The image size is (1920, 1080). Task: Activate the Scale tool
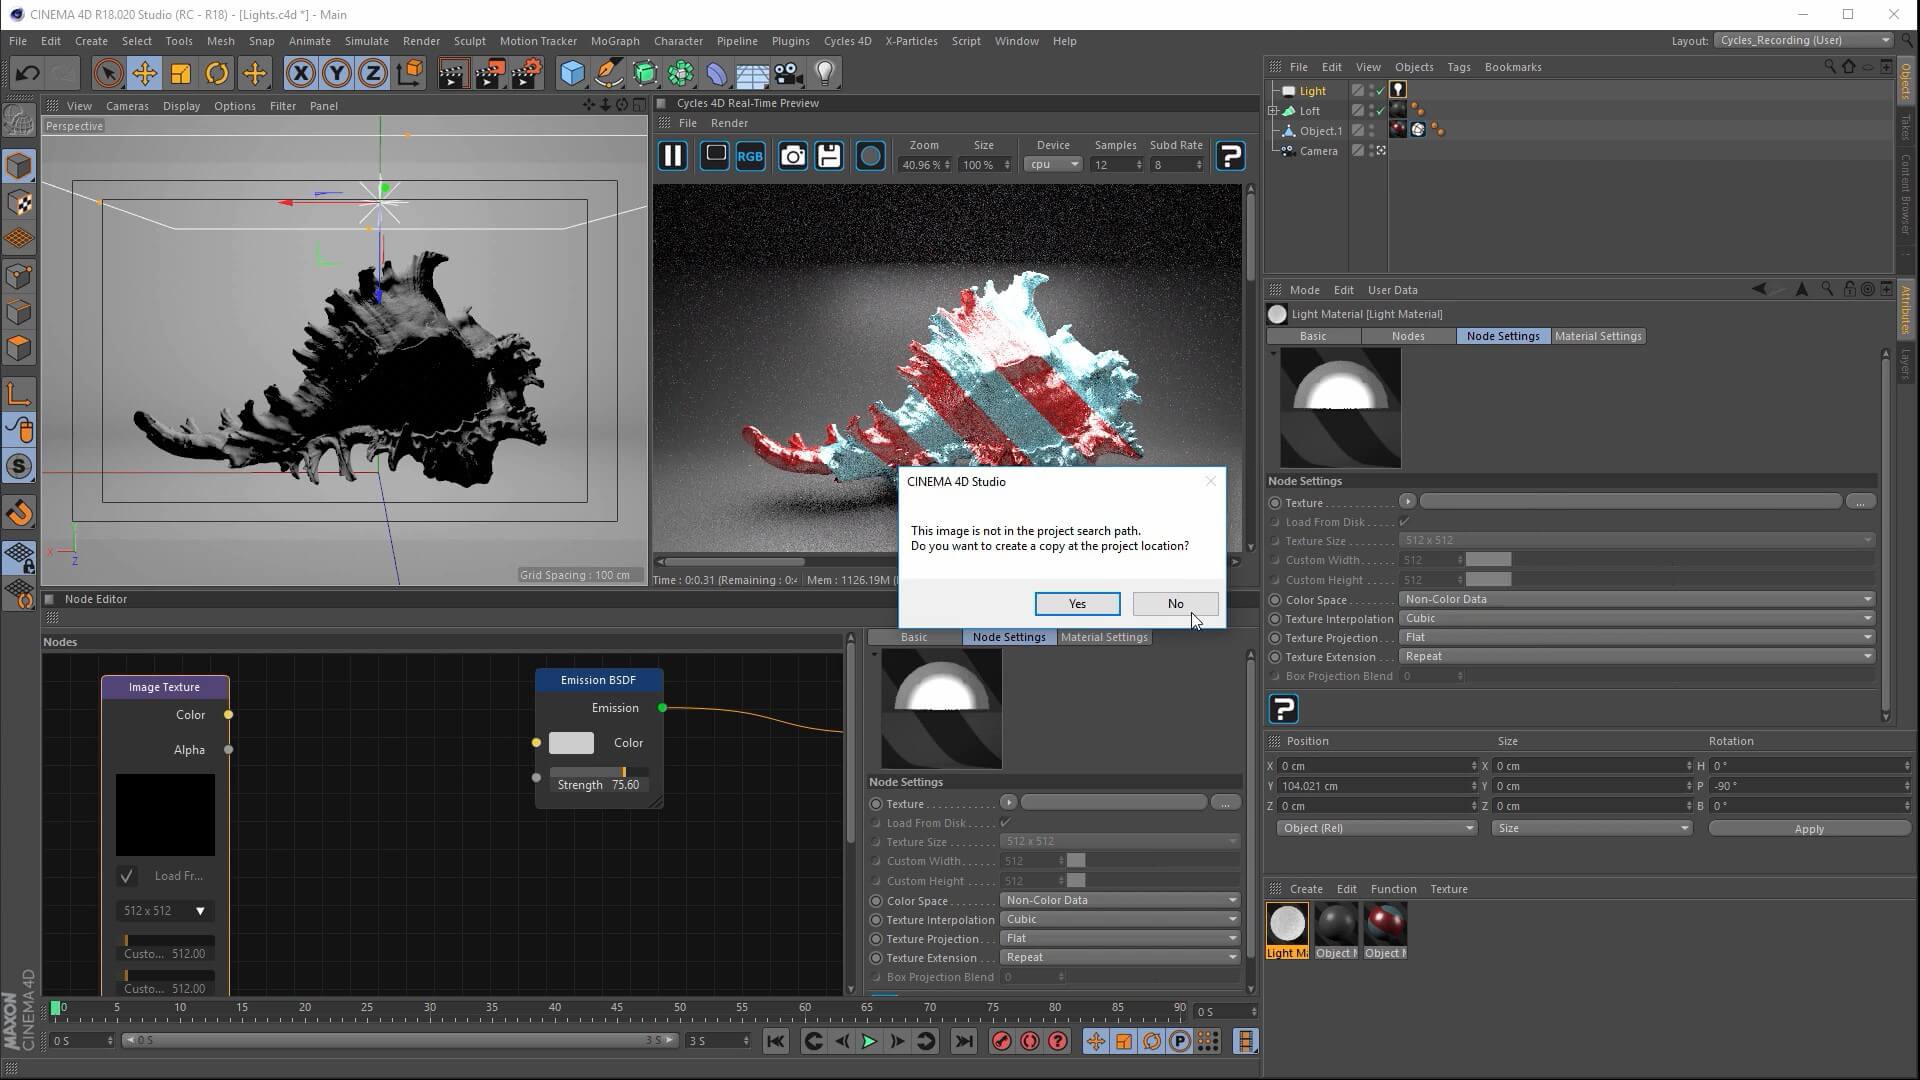pos(181,73)
